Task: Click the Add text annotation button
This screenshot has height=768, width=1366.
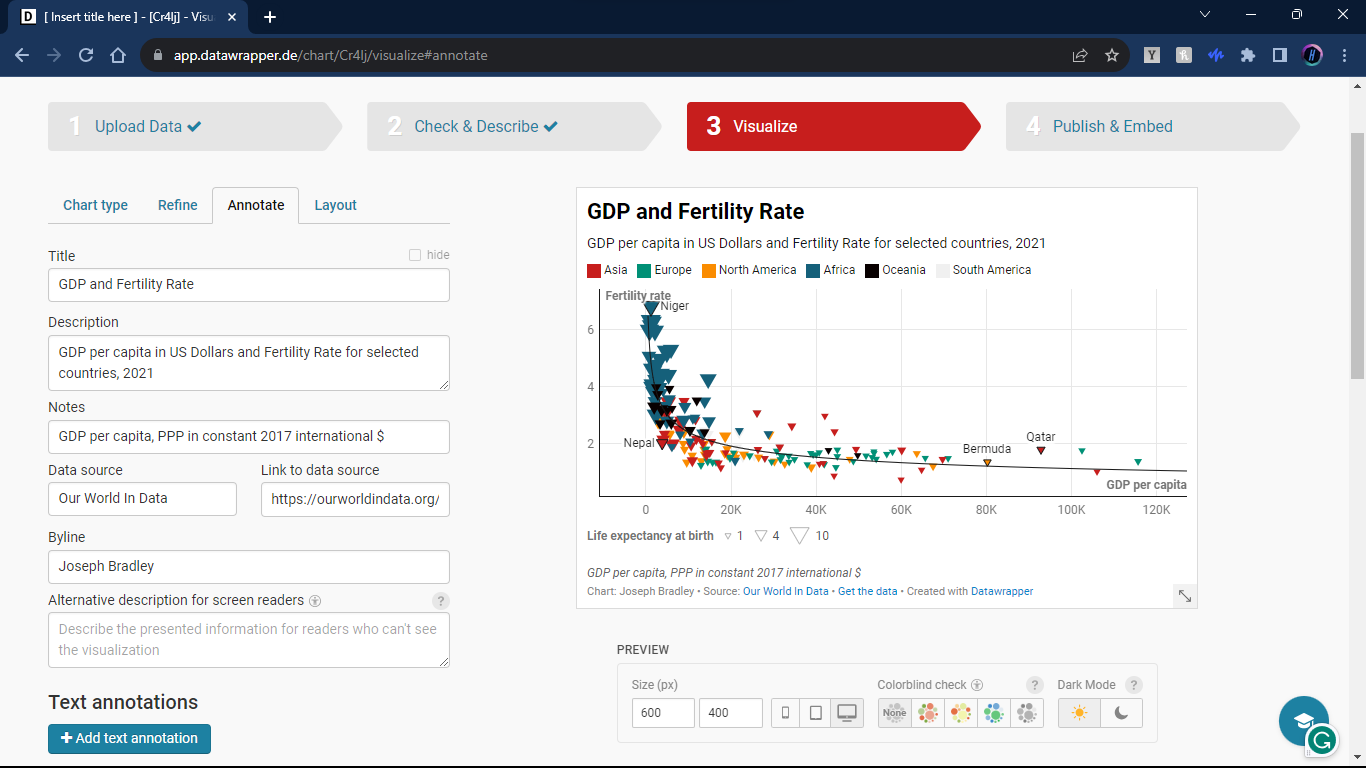Action: coord(129,738)
